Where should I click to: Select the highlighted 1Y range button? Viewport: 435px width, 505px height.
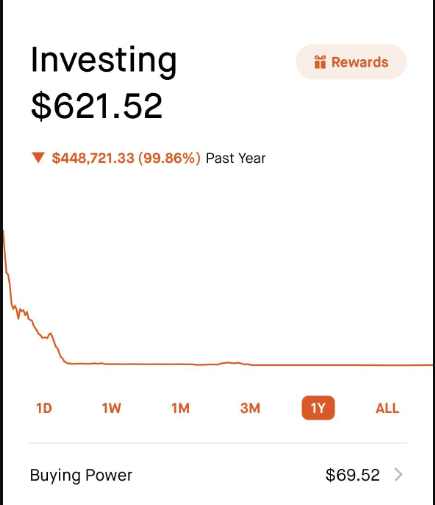[318, 408]
